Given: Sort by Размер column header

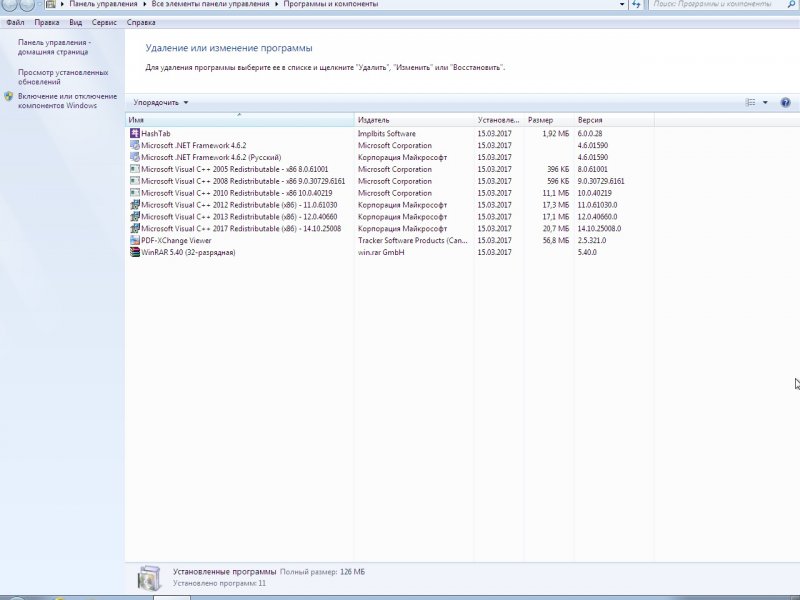Looking at the screenshot, I should 548,120.
